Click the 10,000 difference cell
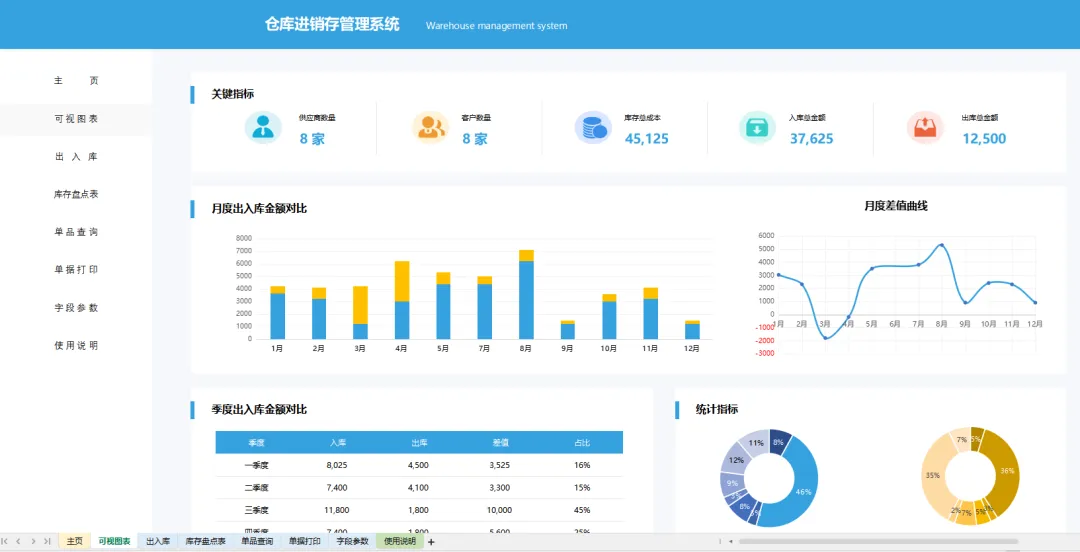1080x552 pixels. (x=499, y=510)
